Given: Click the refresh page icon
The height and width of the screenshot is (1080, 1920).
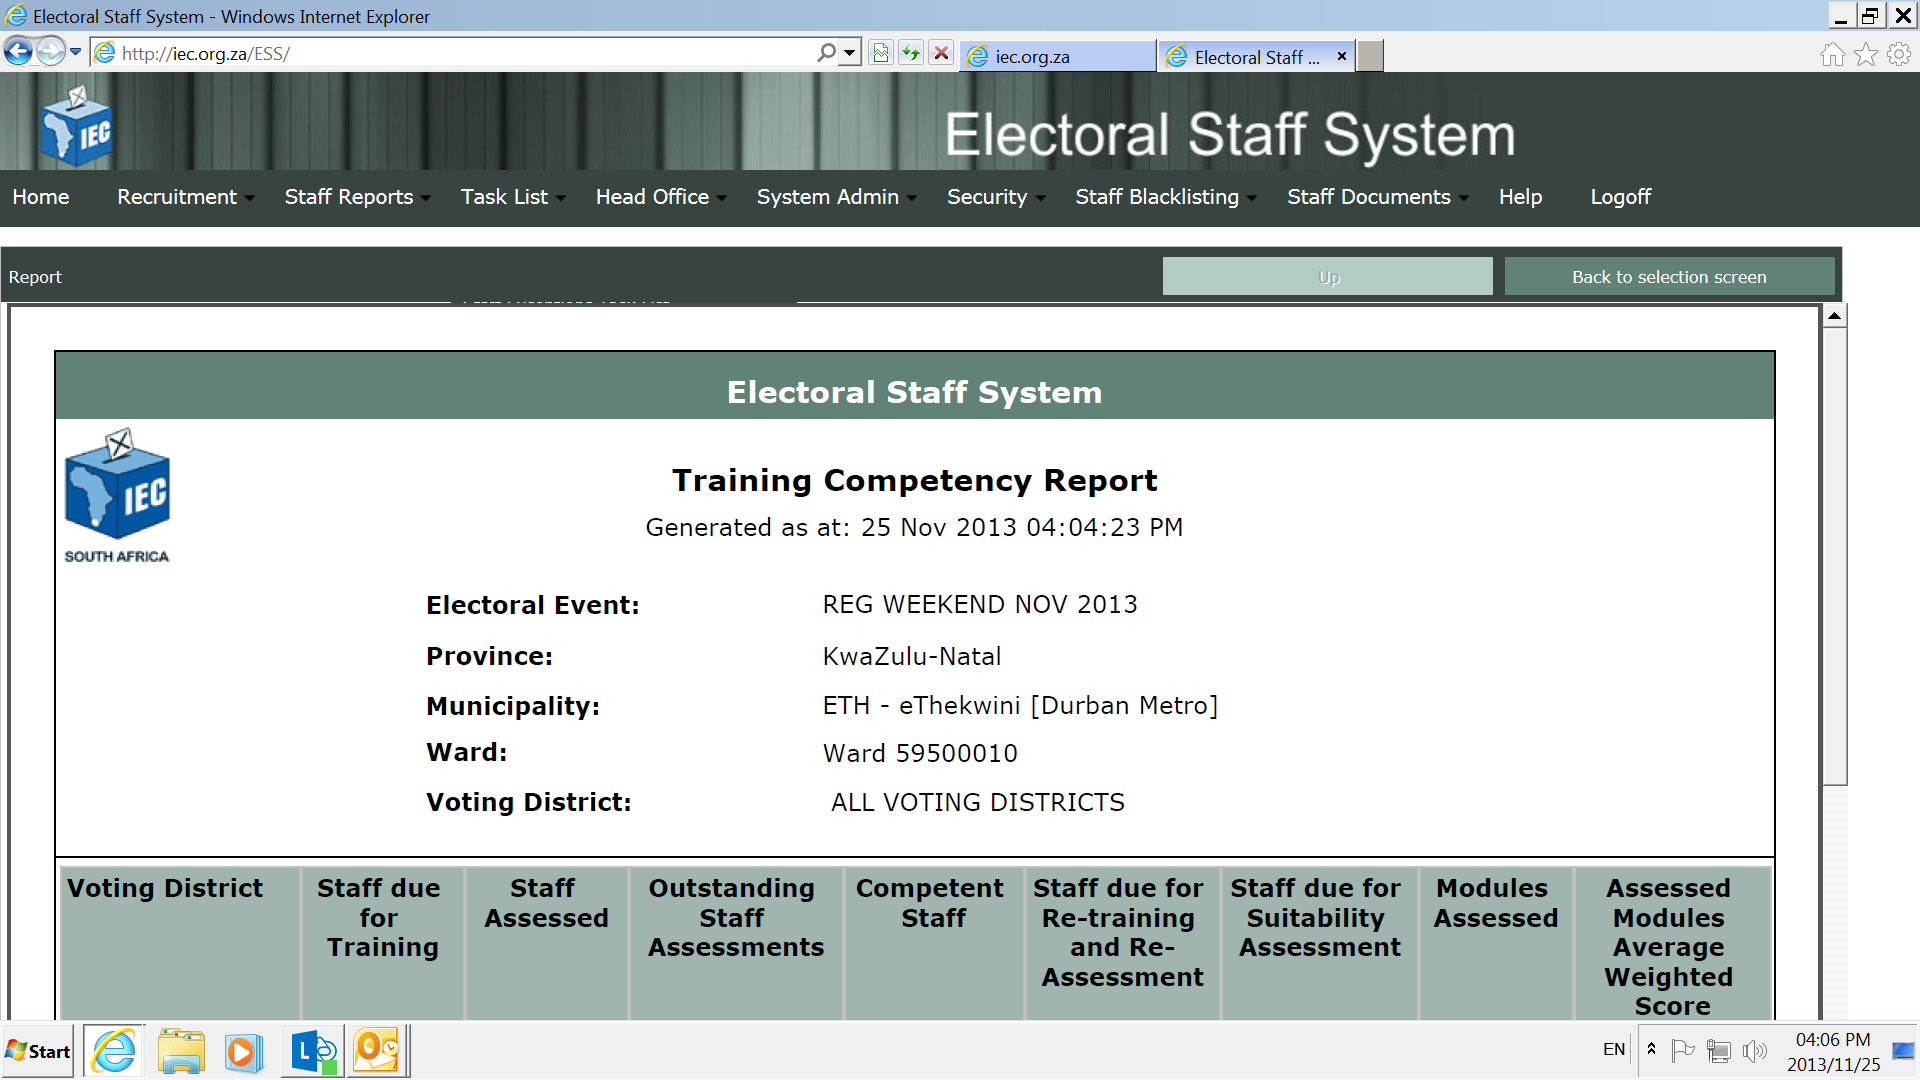Looking at the screenshot, I should (911, 53).
